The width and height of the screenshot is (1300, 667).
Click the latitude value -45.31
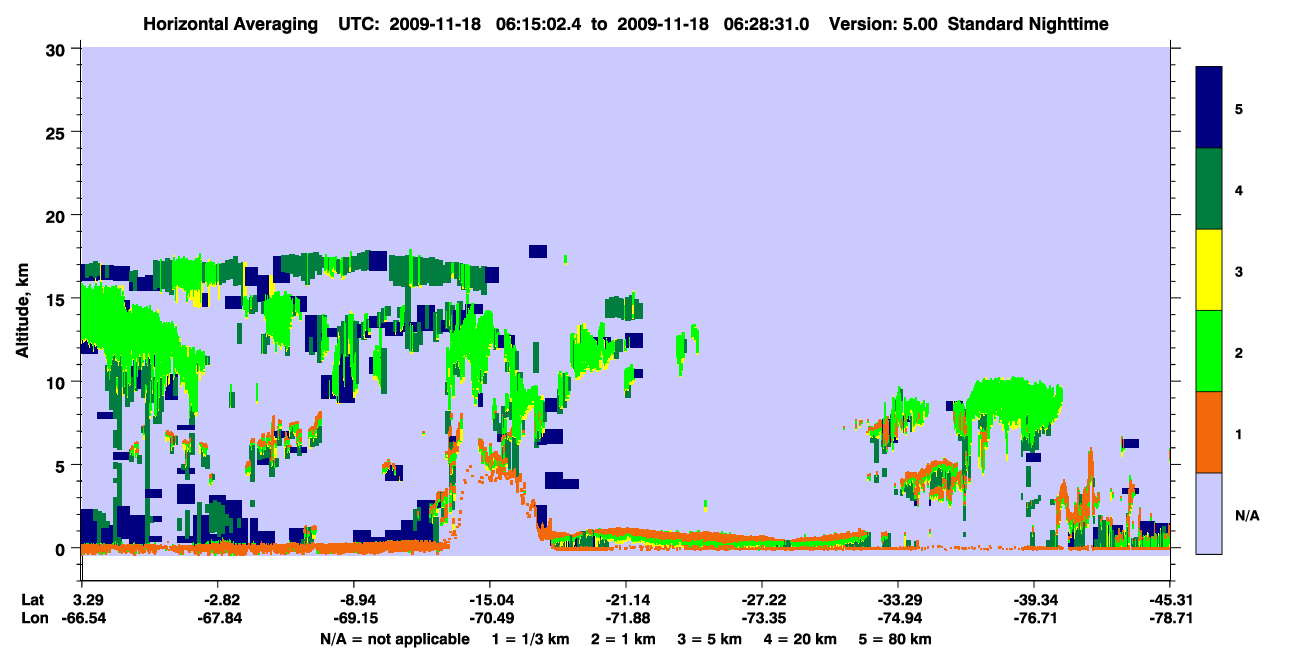point(1169,599)
